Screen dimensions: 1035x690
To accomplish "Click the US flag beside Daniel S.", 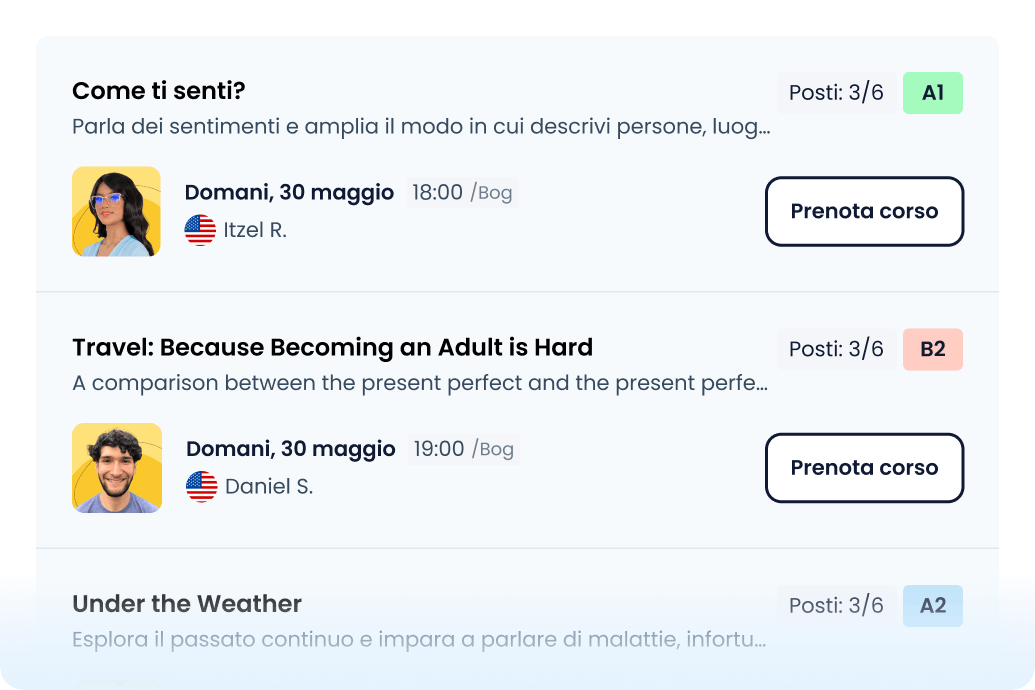I will click(201, 487).
